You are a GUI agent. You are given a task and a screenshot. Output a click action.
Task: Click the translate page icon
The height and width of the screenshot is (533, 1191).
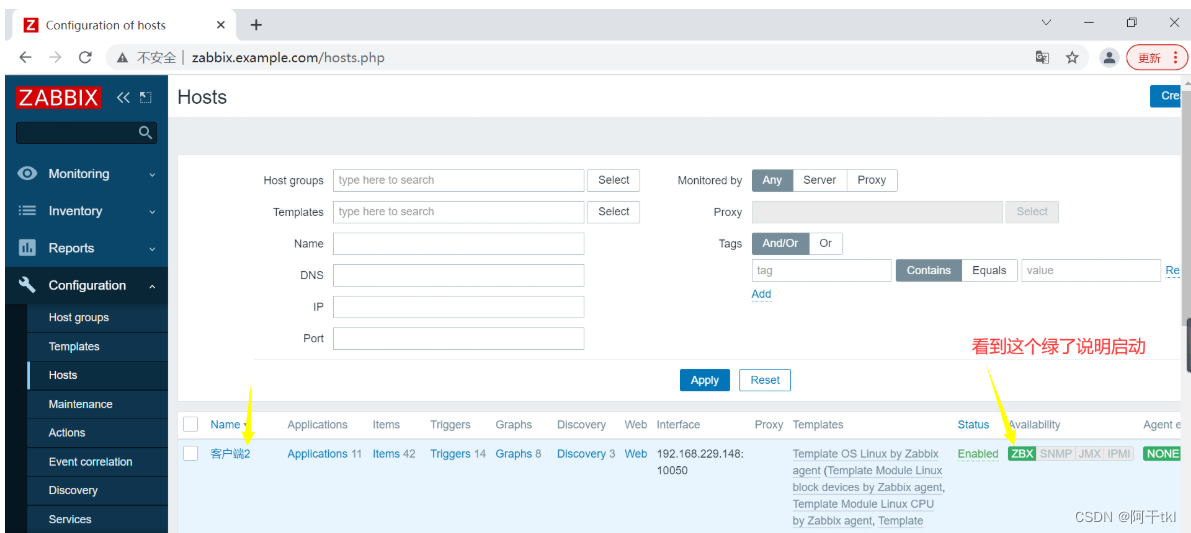(x=1042, y=58)
